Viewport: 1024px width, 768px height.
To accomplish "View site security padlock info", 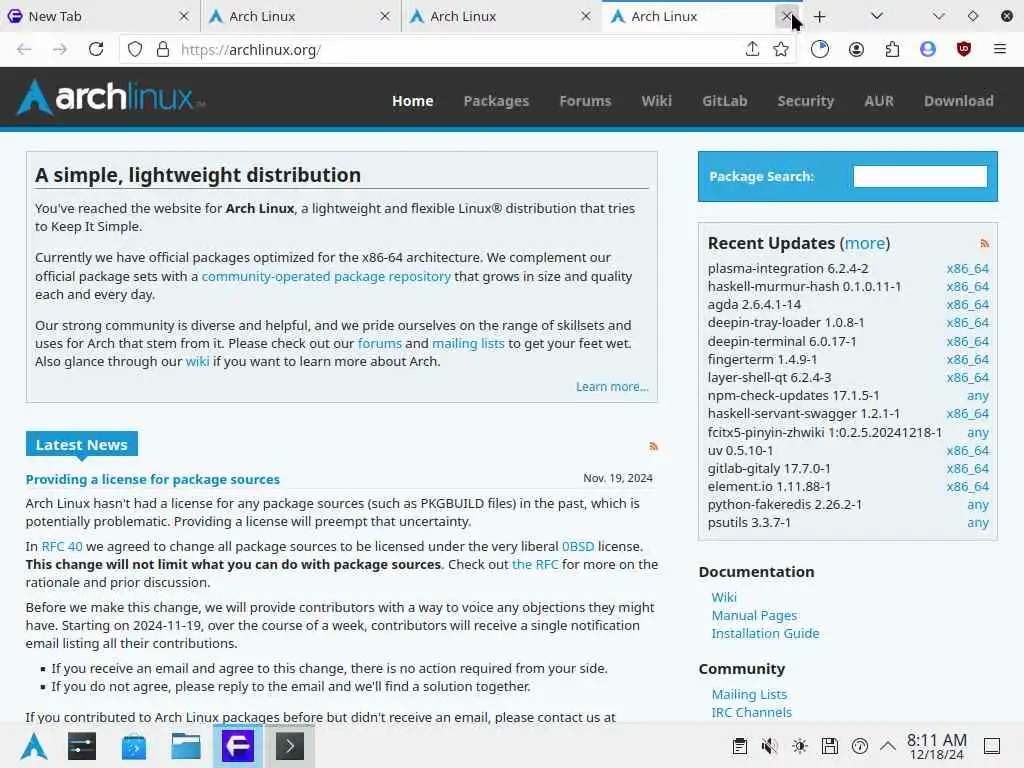I will pos(163,50).
